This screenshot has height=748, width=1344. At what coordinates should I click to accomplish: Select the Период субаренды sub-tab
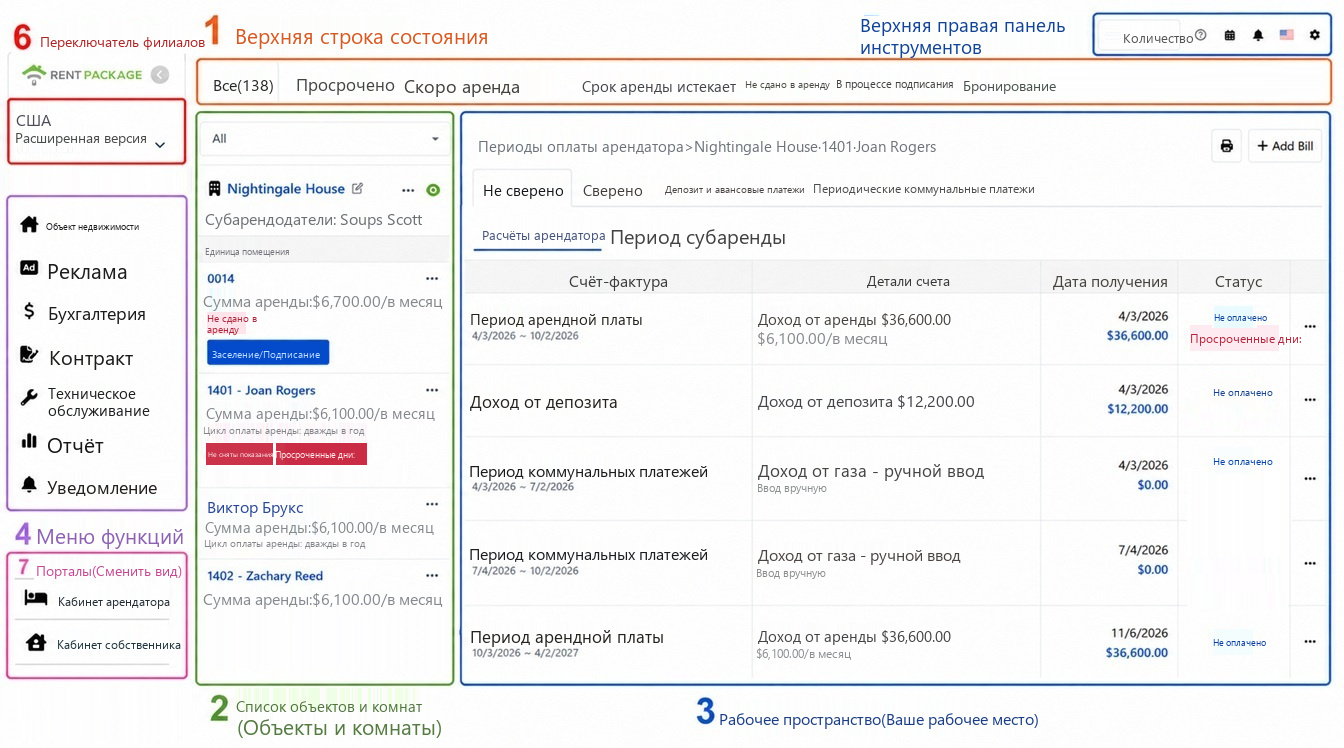pos(698,238)
